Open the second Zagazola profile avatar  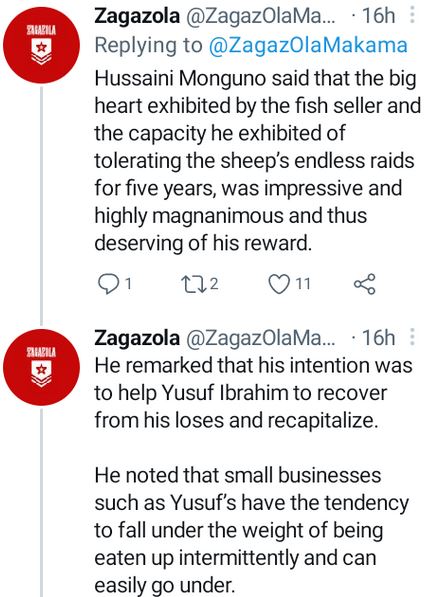click(41, 367)
